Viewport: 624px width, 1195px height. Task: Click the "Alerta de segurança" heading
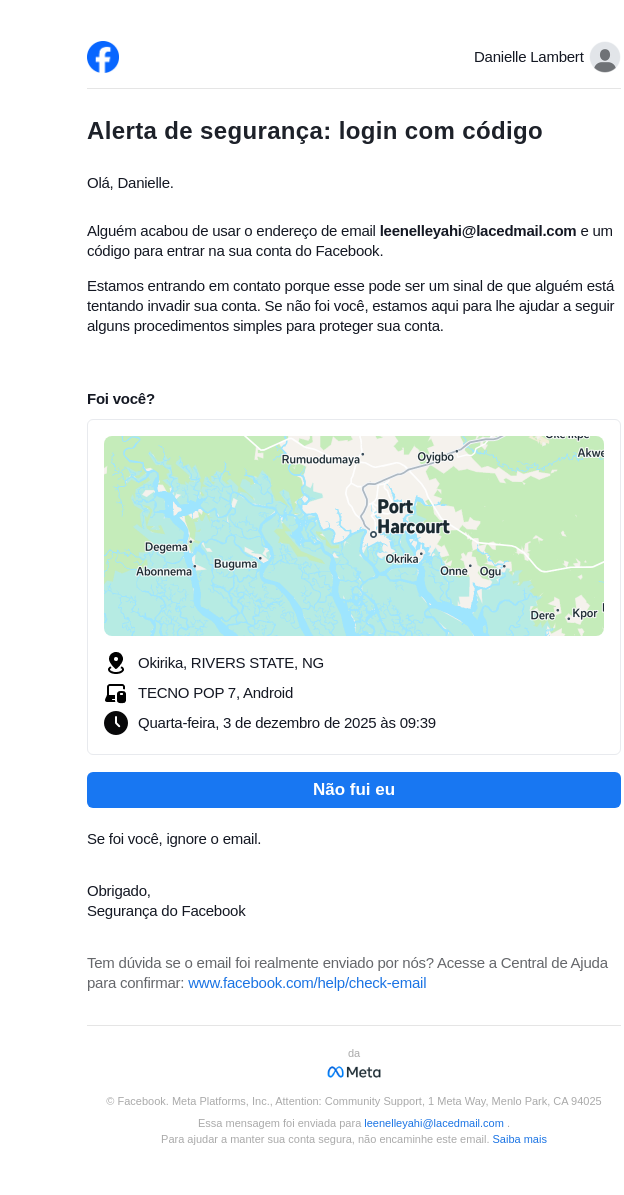pos(314,131)
